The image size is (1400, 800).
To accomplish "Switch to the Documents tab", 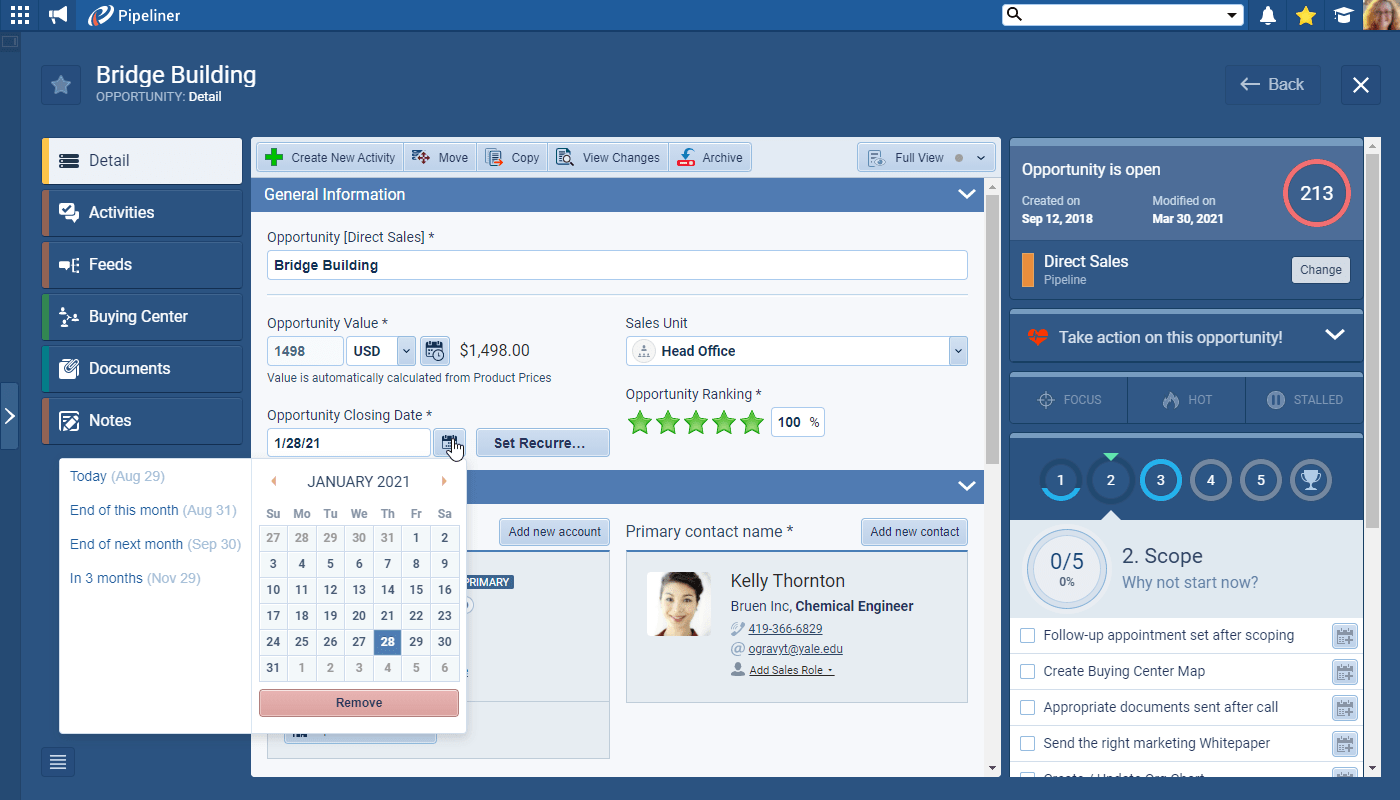I will tap(140, 368).
